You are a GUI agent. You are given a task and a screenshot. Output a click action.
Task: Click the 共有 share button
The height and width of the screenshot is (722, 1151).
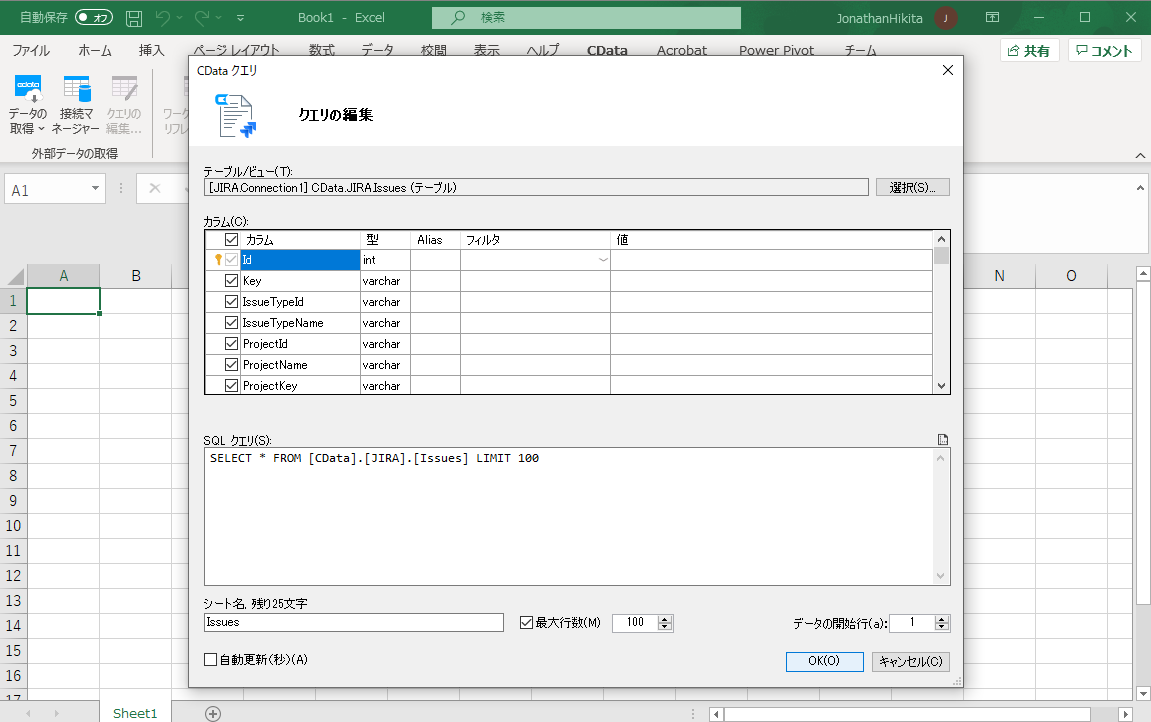1030,50
